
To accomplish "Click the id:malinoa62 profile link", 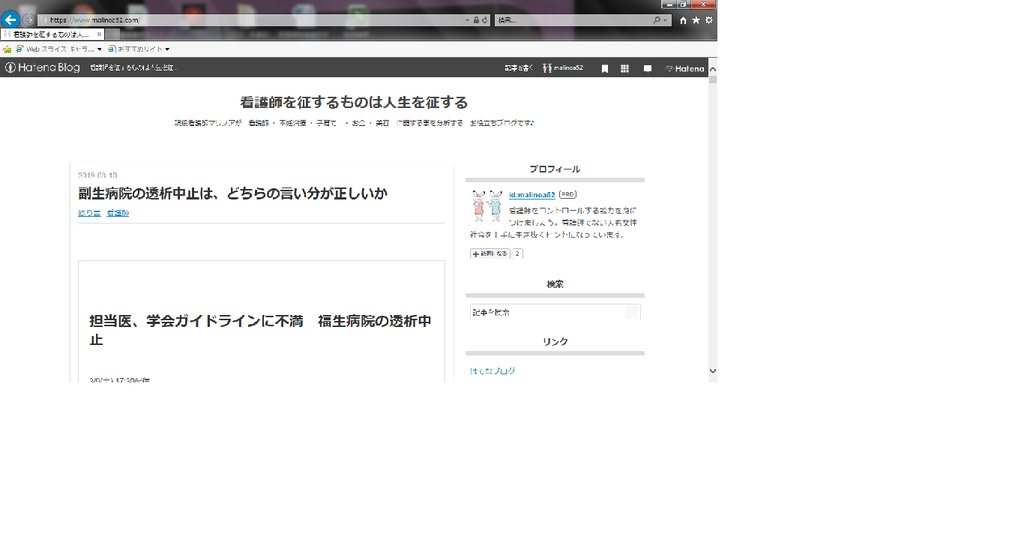I will (x=532, y=195).
